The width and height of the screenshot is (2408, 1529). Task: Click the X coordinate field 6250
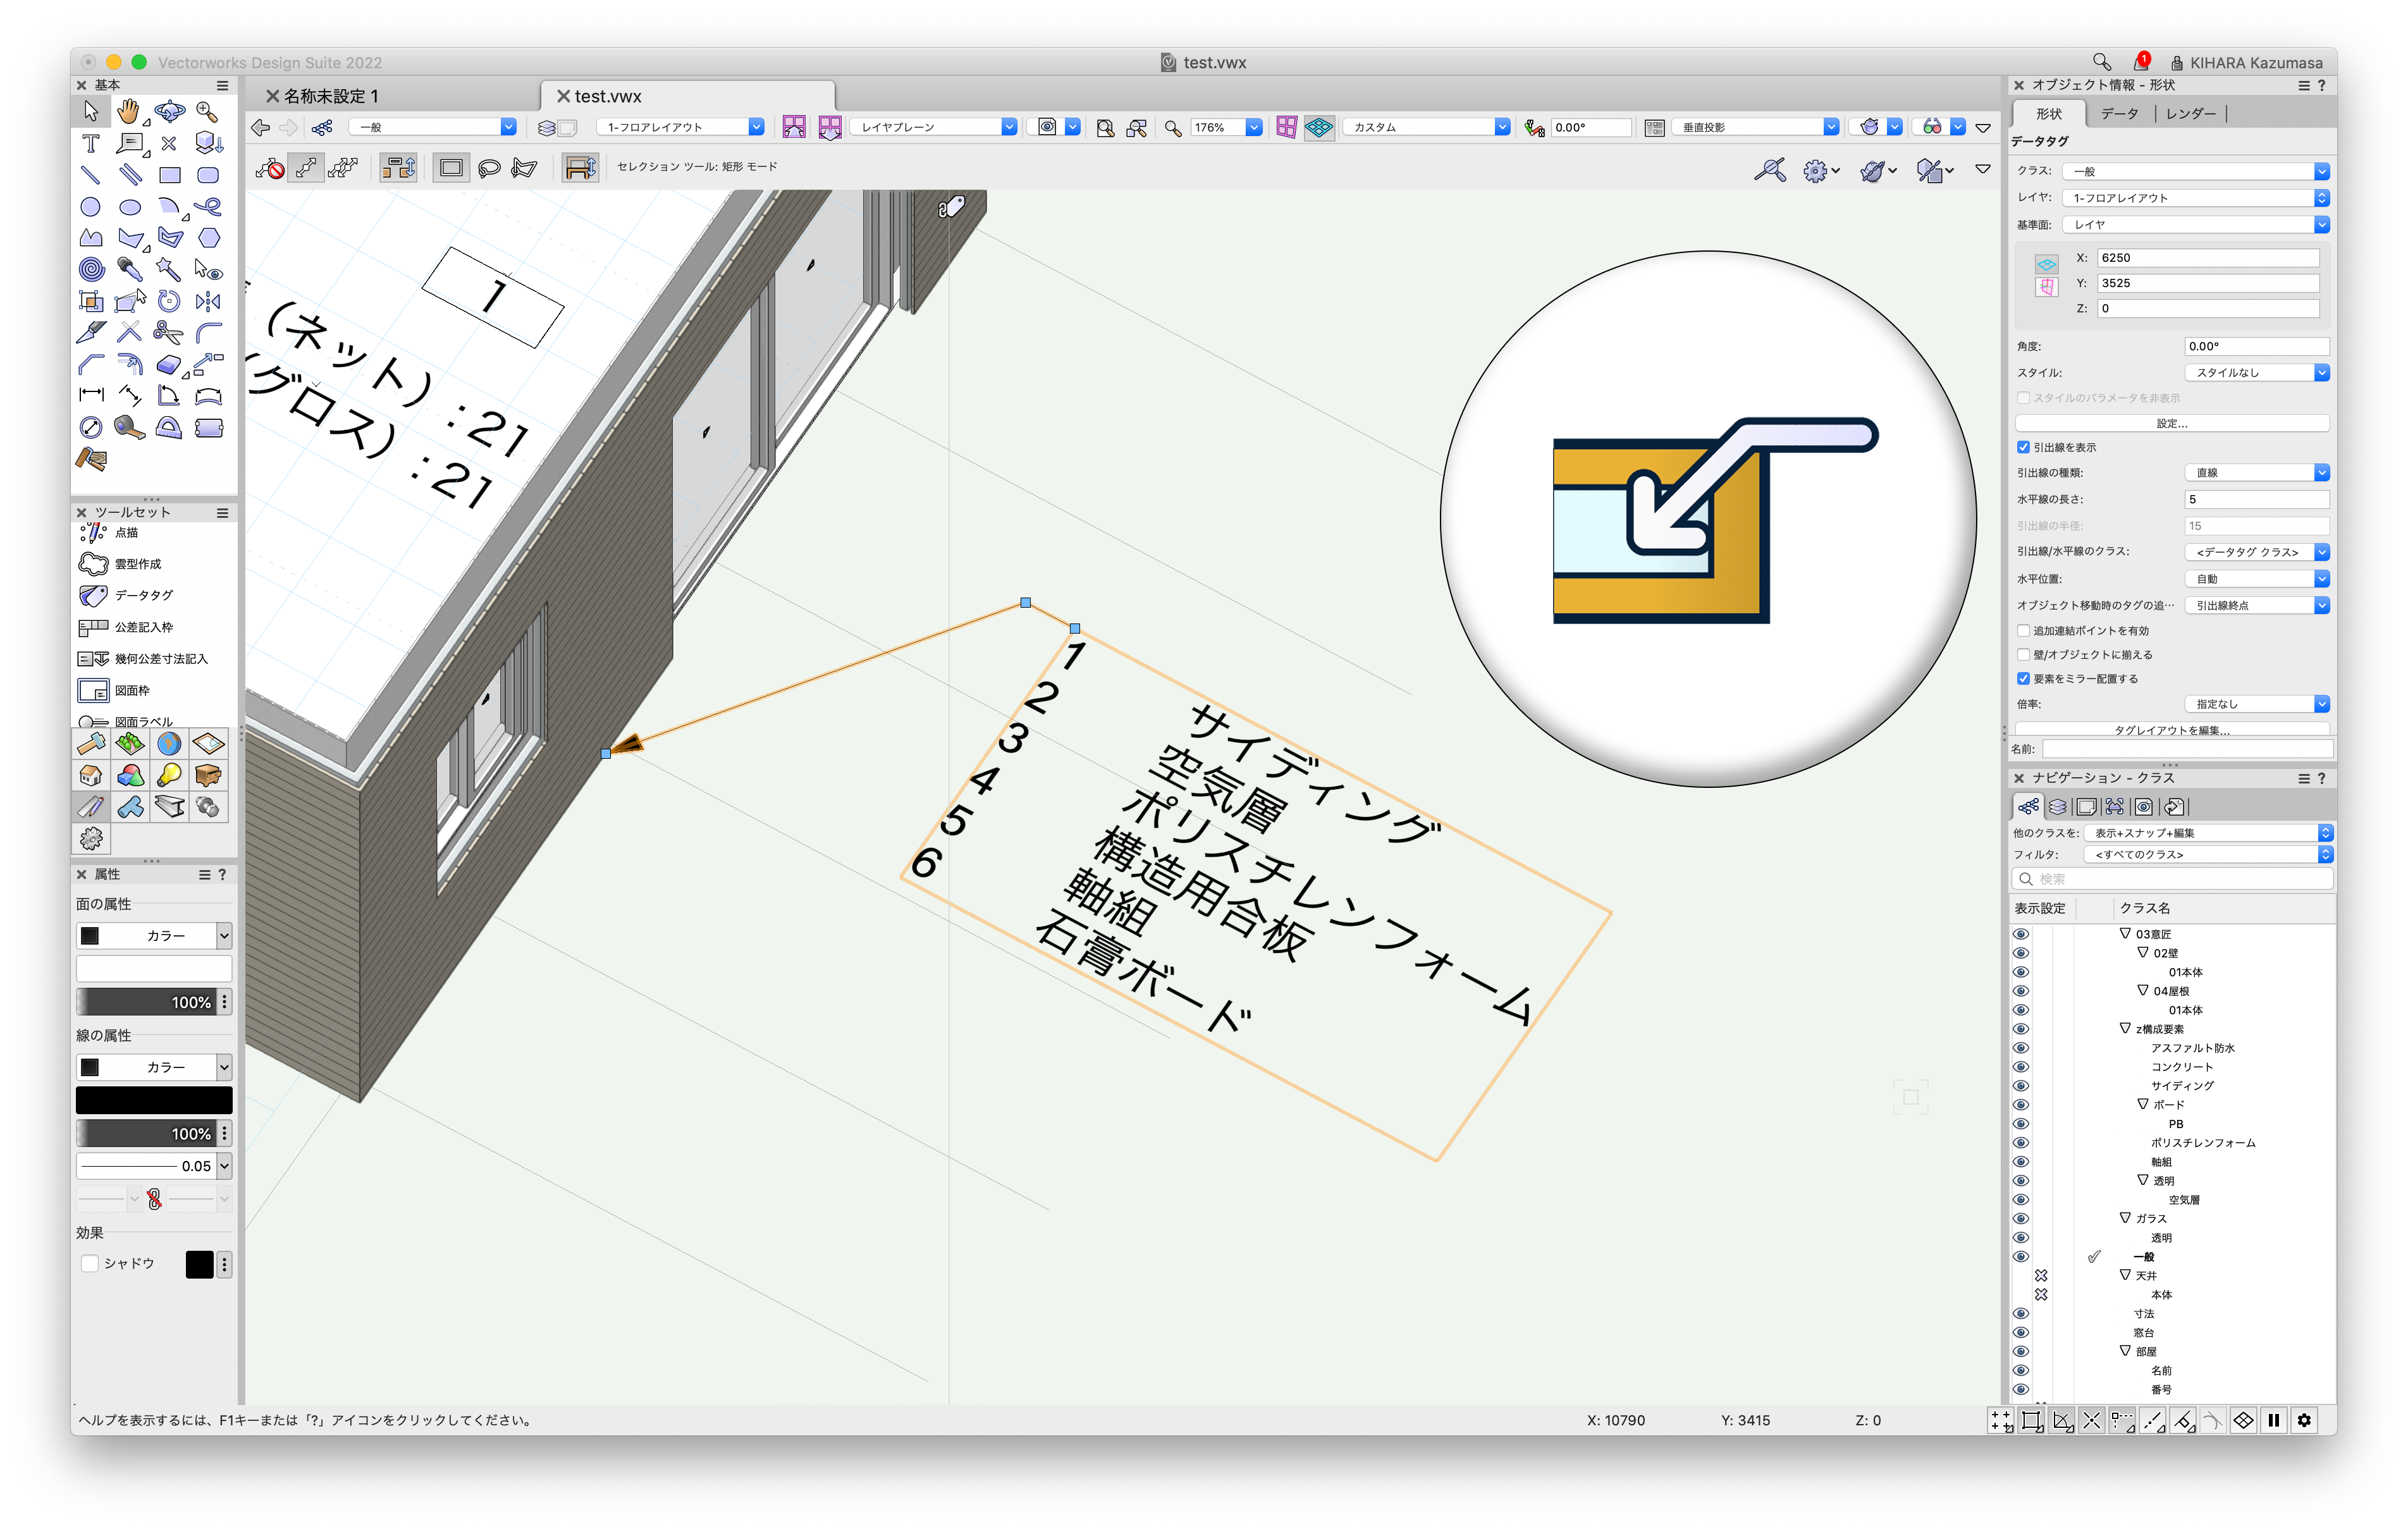point(2207,258)
